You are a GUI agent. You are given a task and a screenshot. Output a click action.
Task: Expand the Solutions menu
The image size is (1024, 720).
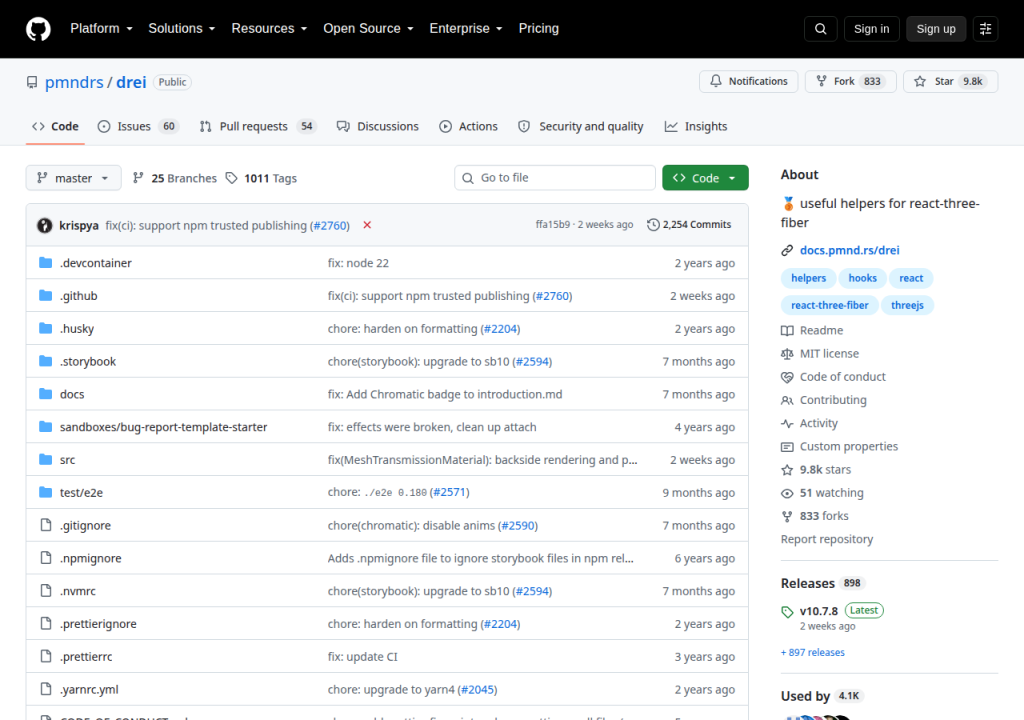click(x=182, y=29)
